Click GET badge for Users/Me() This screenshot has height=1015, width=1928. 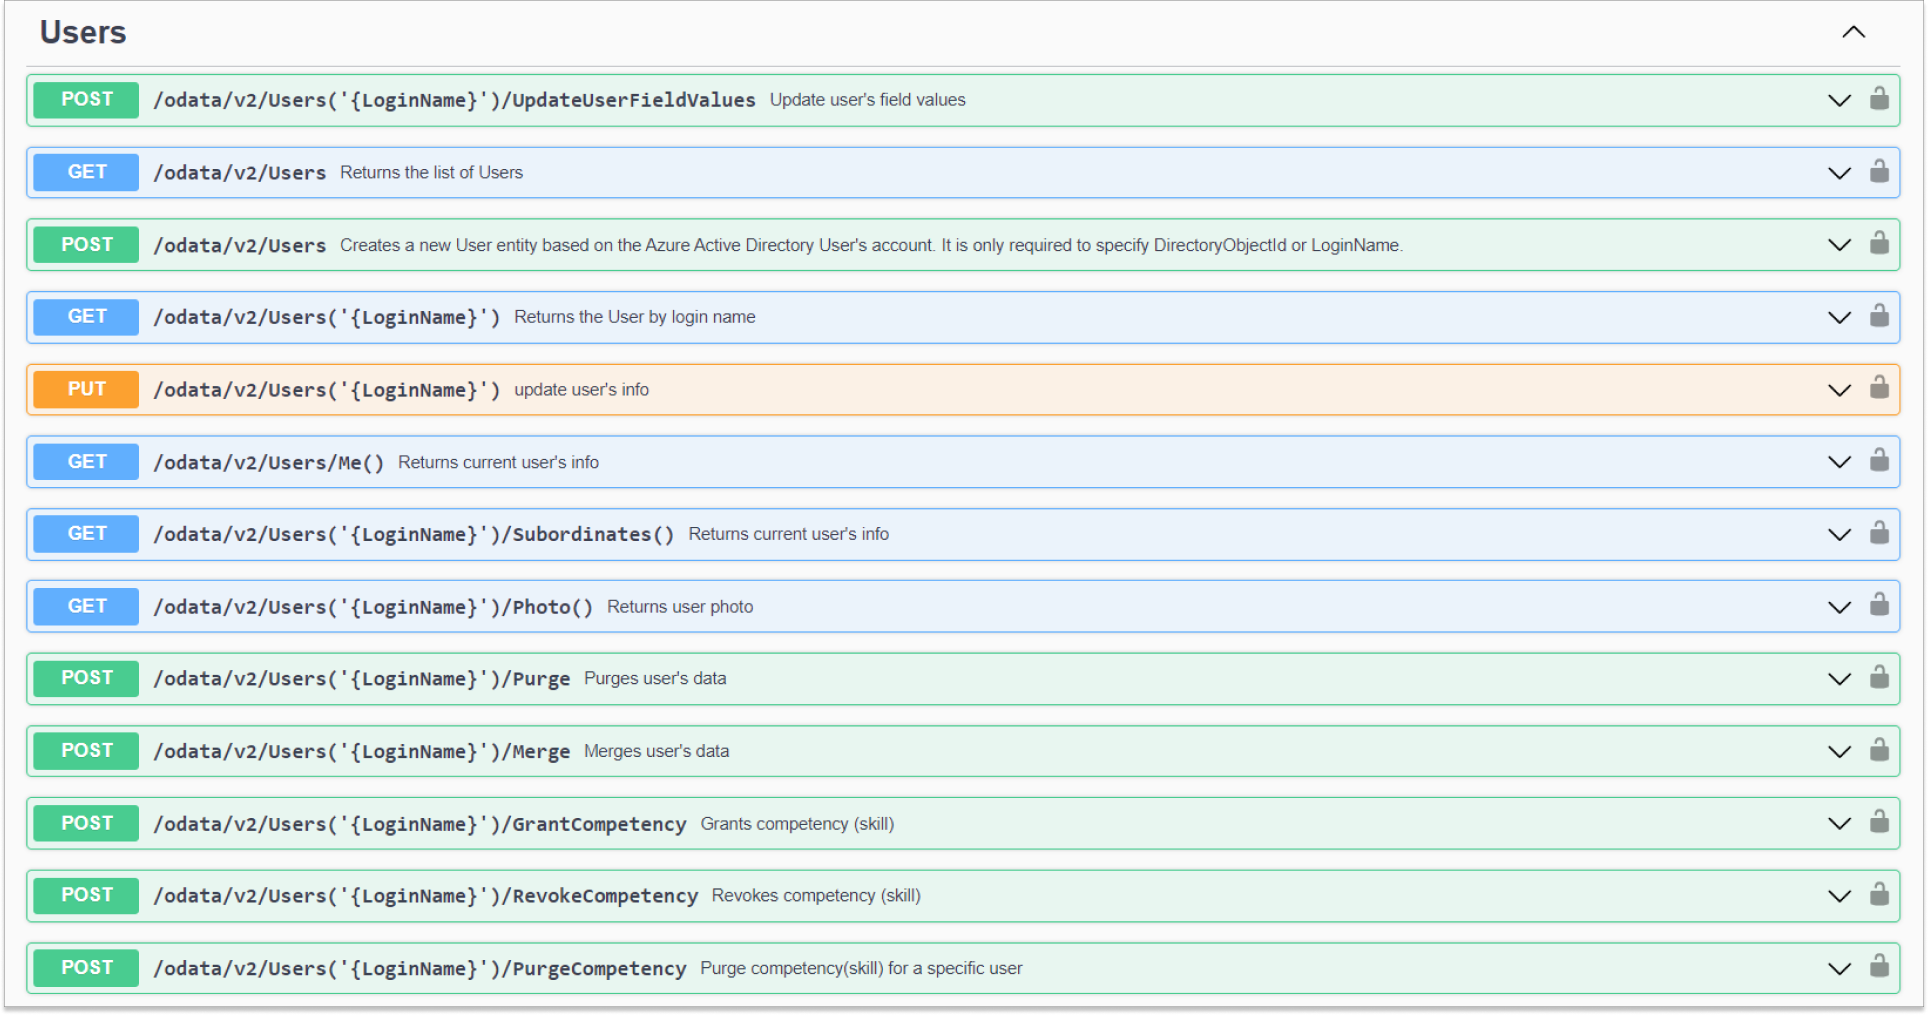coord(86,462)
